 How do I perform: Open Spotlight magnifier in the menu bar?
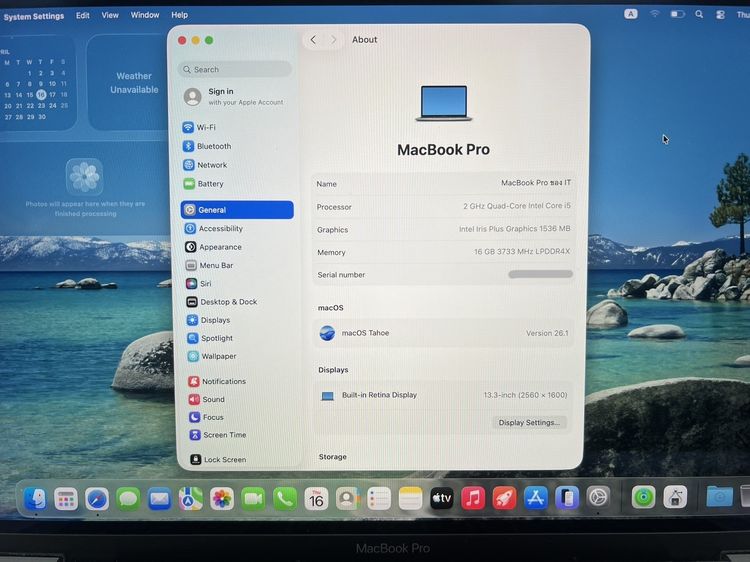point(699,14)
